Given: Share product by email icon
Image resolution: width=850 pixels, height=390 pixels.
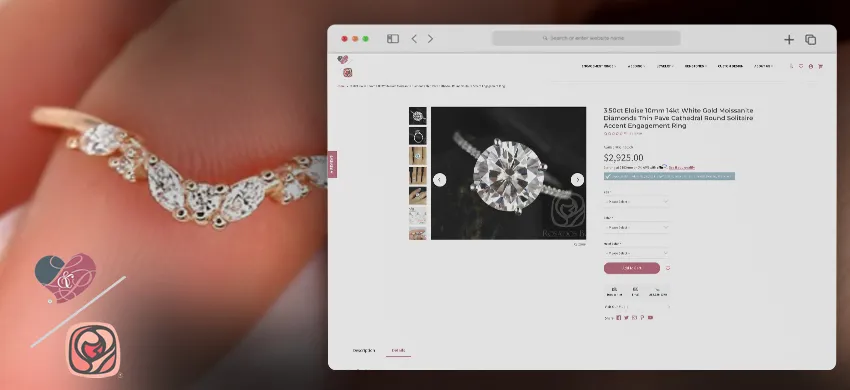Looking at the screenshot, I should (x=634, y=318).
